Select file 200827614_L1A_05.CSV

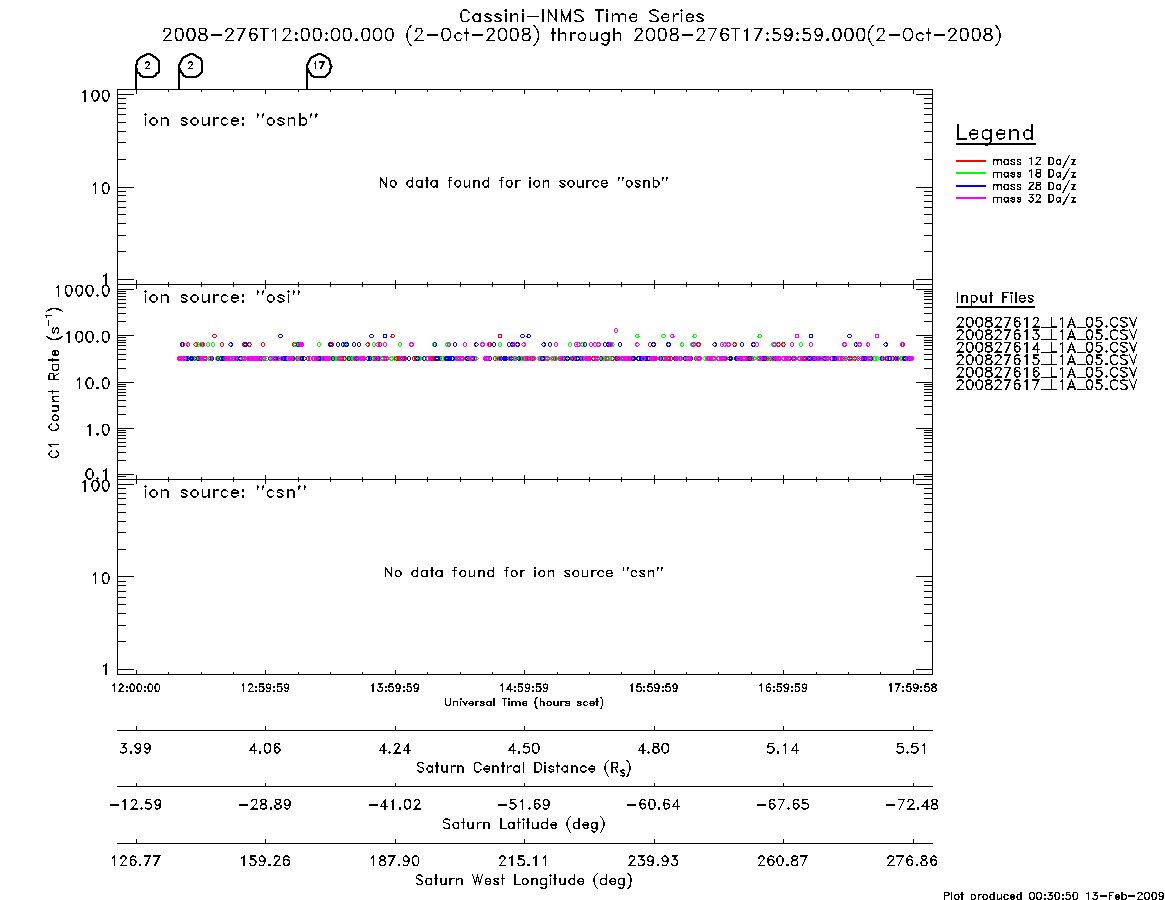coord(1046,348)
